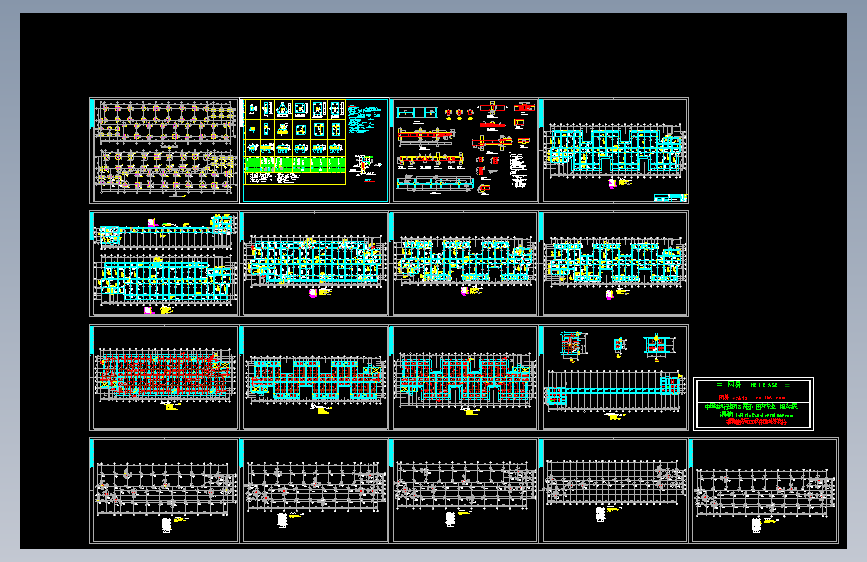Open the sheet with the dense red reinforcement plan

164,377
